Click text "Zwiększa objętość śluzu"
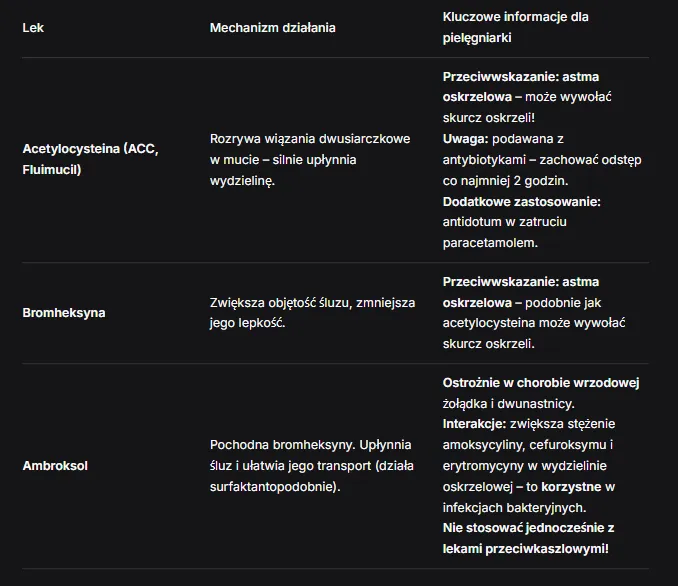The image size is (678, 586). click(x=279, y=303)
